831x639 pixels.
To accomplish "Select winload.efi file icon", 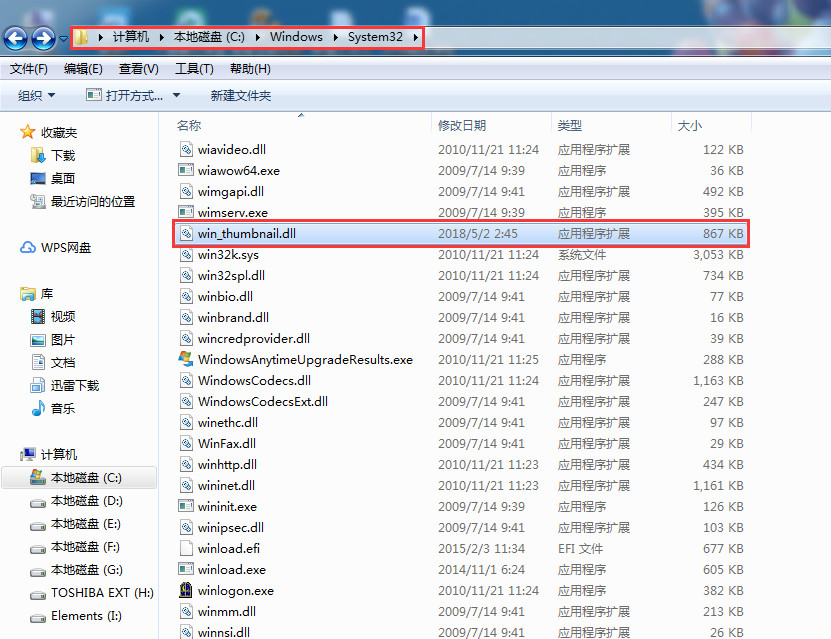I will 185,548.
